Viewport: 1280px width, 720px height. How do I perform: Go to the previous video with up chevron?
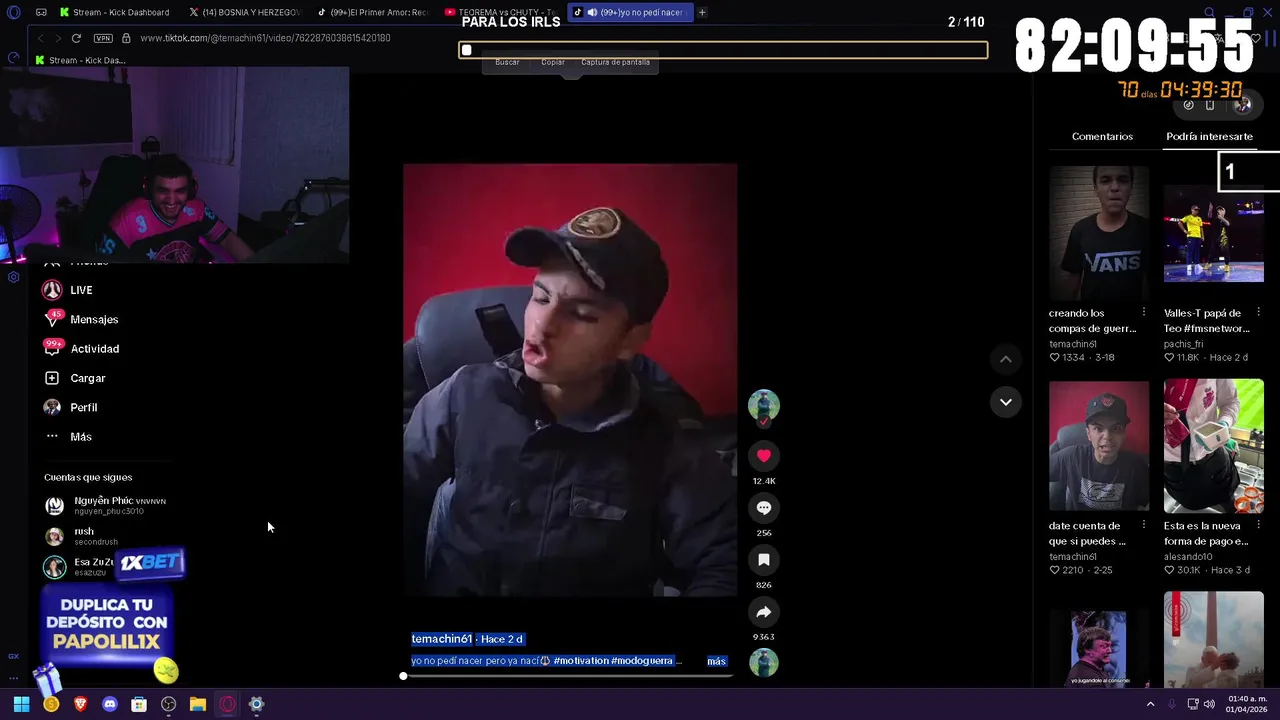pos(1006,359)
